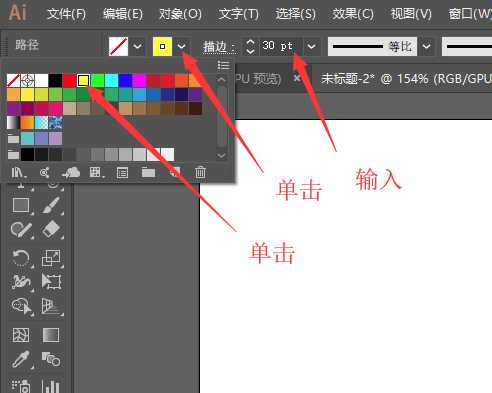Screen dimensions: 492x393
Task: Open the 选择(S) menu
Action: 296,14
